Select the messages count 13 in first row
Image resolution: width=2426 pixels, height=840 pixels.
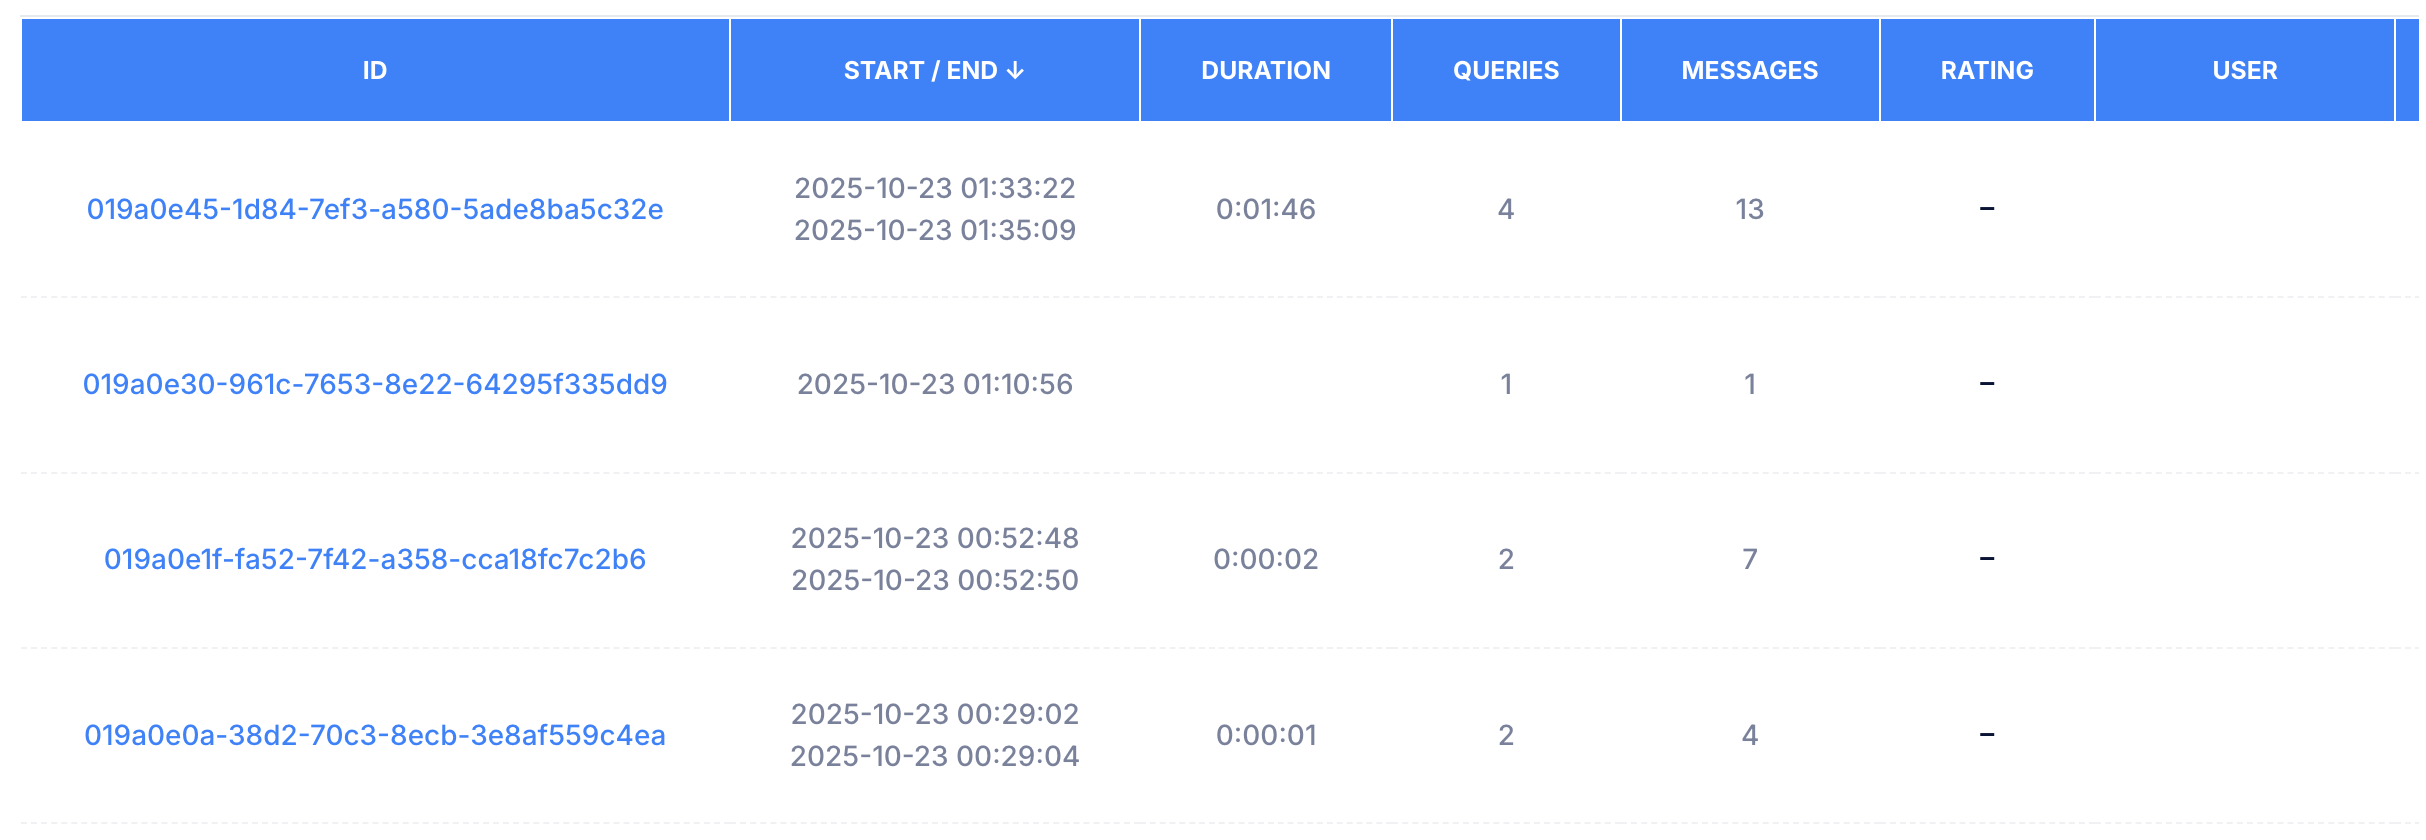(x=1750, y=209)
